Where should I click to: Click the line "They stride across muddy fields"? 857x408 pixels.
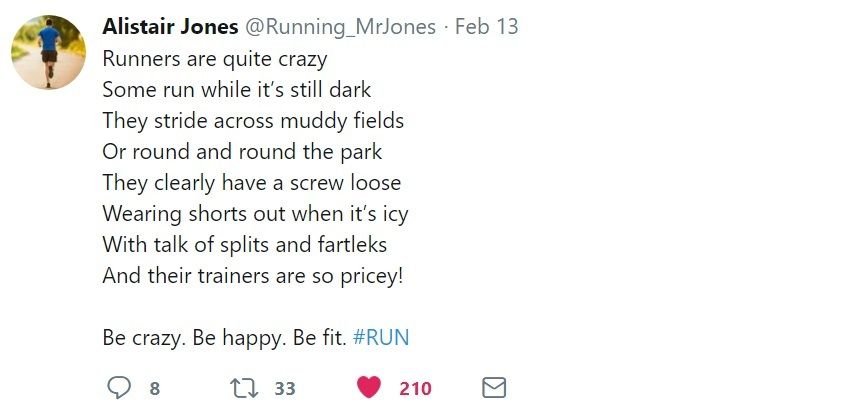coord(253,120)
